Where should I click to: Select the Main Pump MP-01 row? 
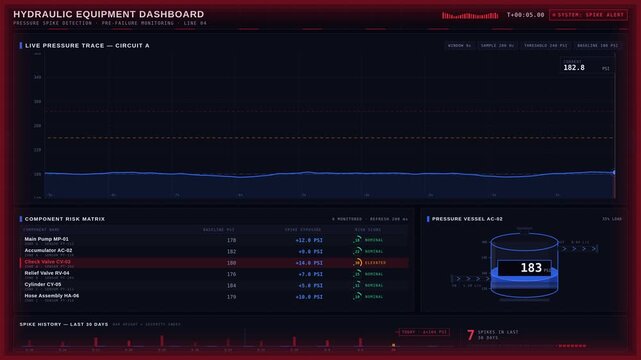click(214, 240)
